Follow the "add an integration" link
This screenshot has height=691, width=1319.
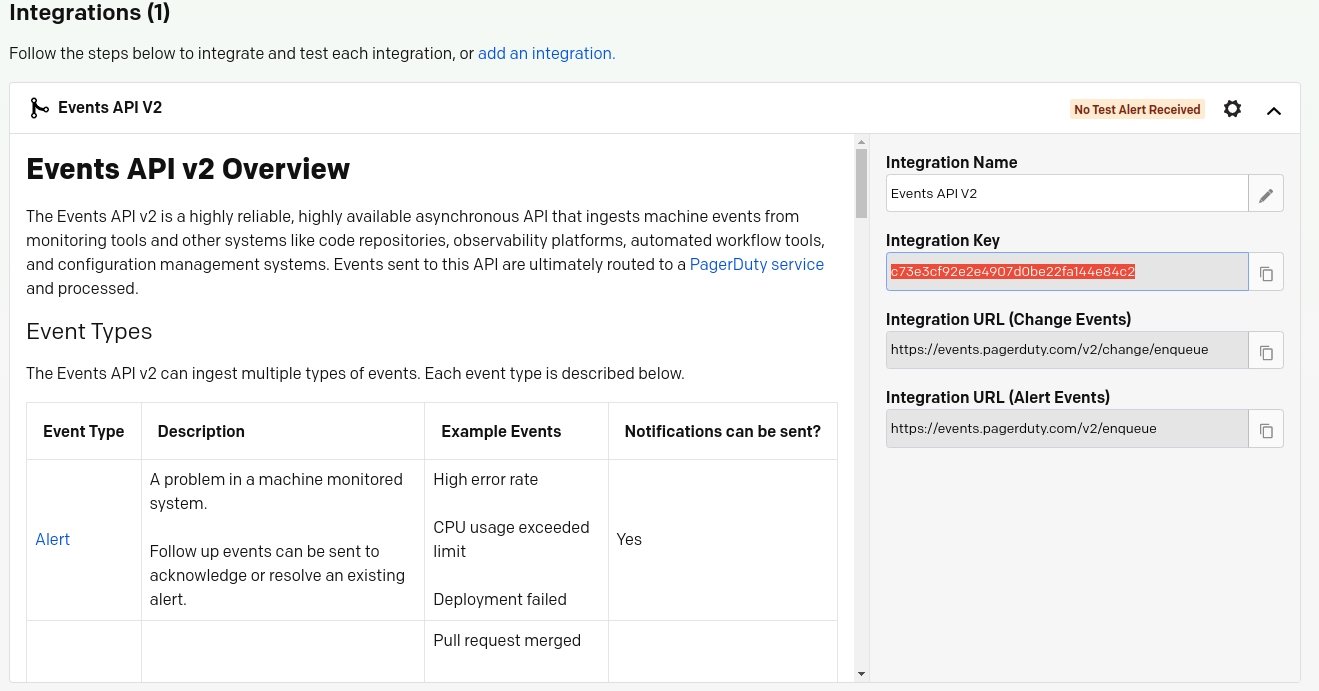[546, 54]
